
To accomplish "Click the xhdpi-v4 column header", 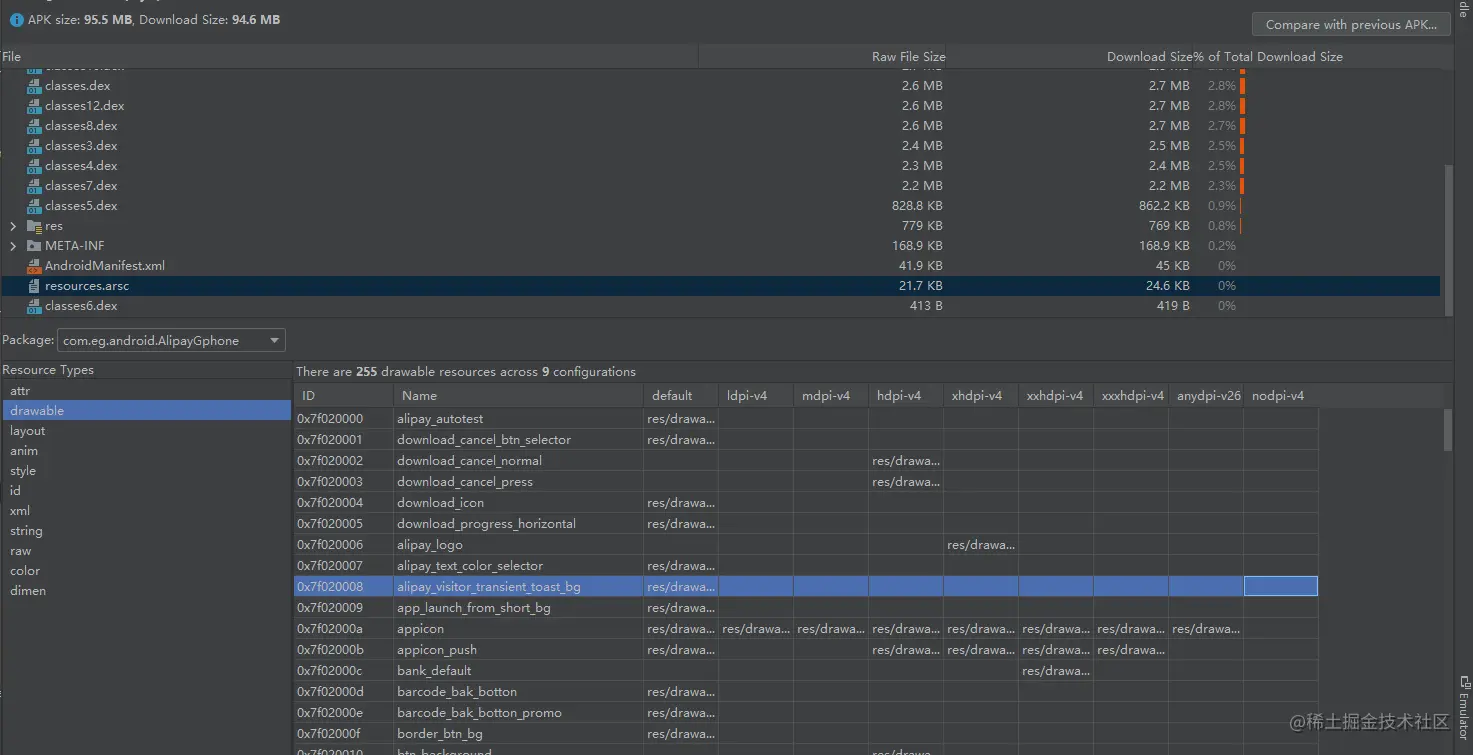I will (981, 396).
